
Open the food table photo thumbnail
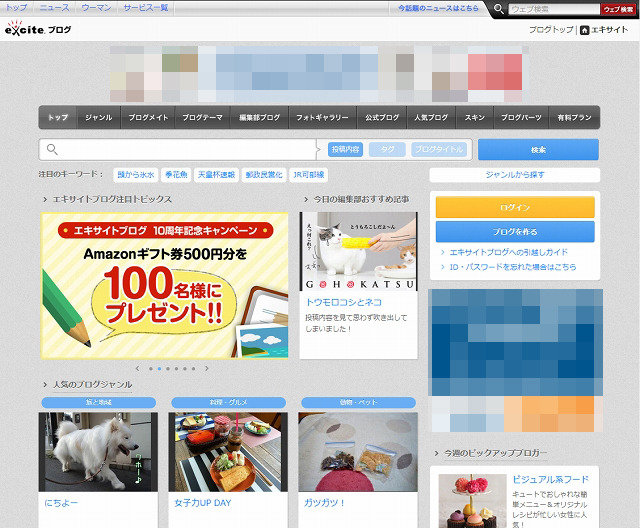pos(228,452)
